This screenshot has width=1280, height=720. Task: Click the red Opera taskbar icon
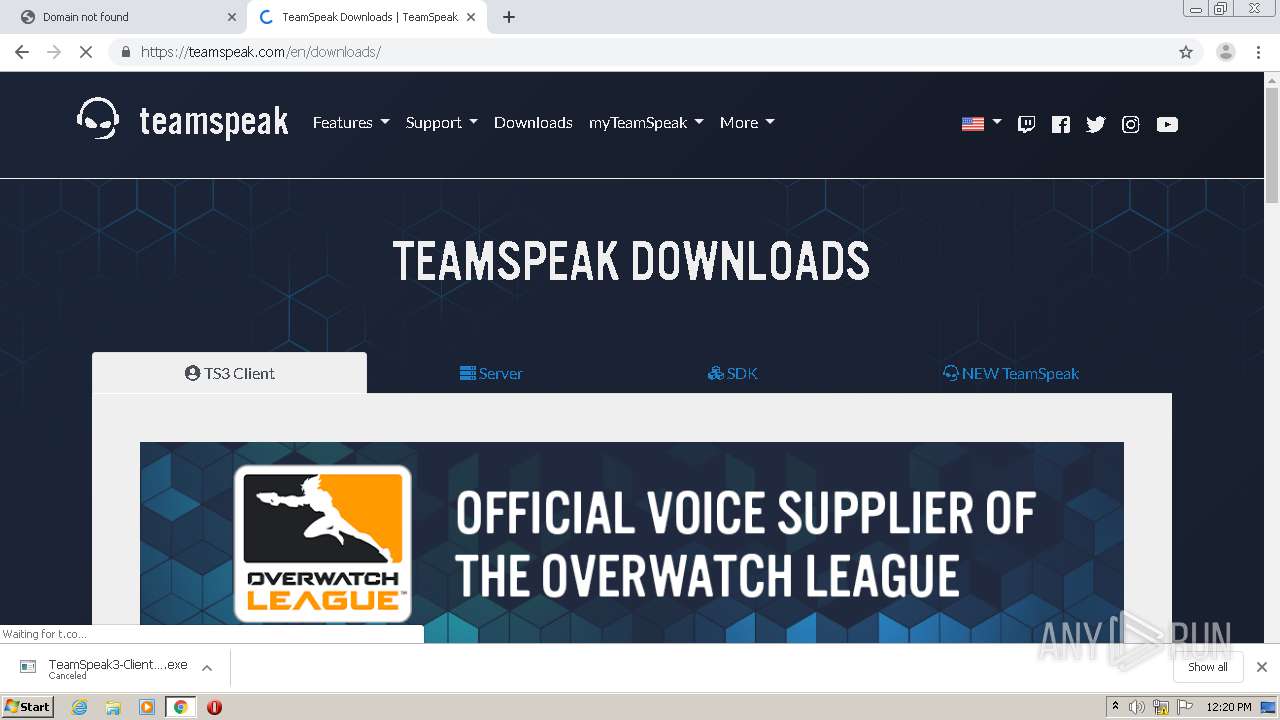214,707
